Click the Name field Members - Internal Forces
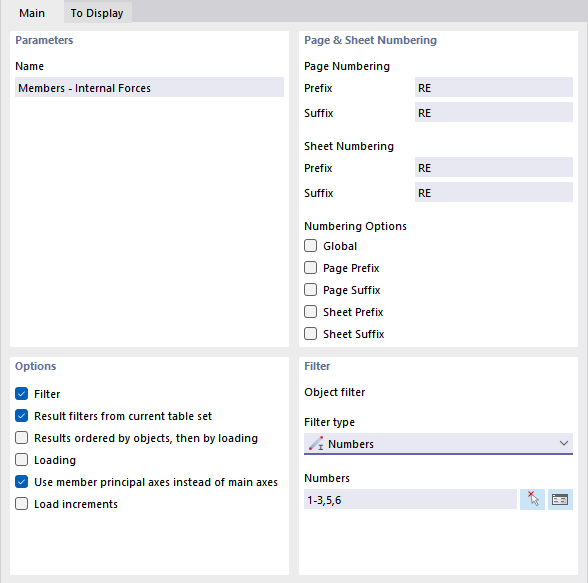This screenshot has width=588, height=583. pos(149,88)
